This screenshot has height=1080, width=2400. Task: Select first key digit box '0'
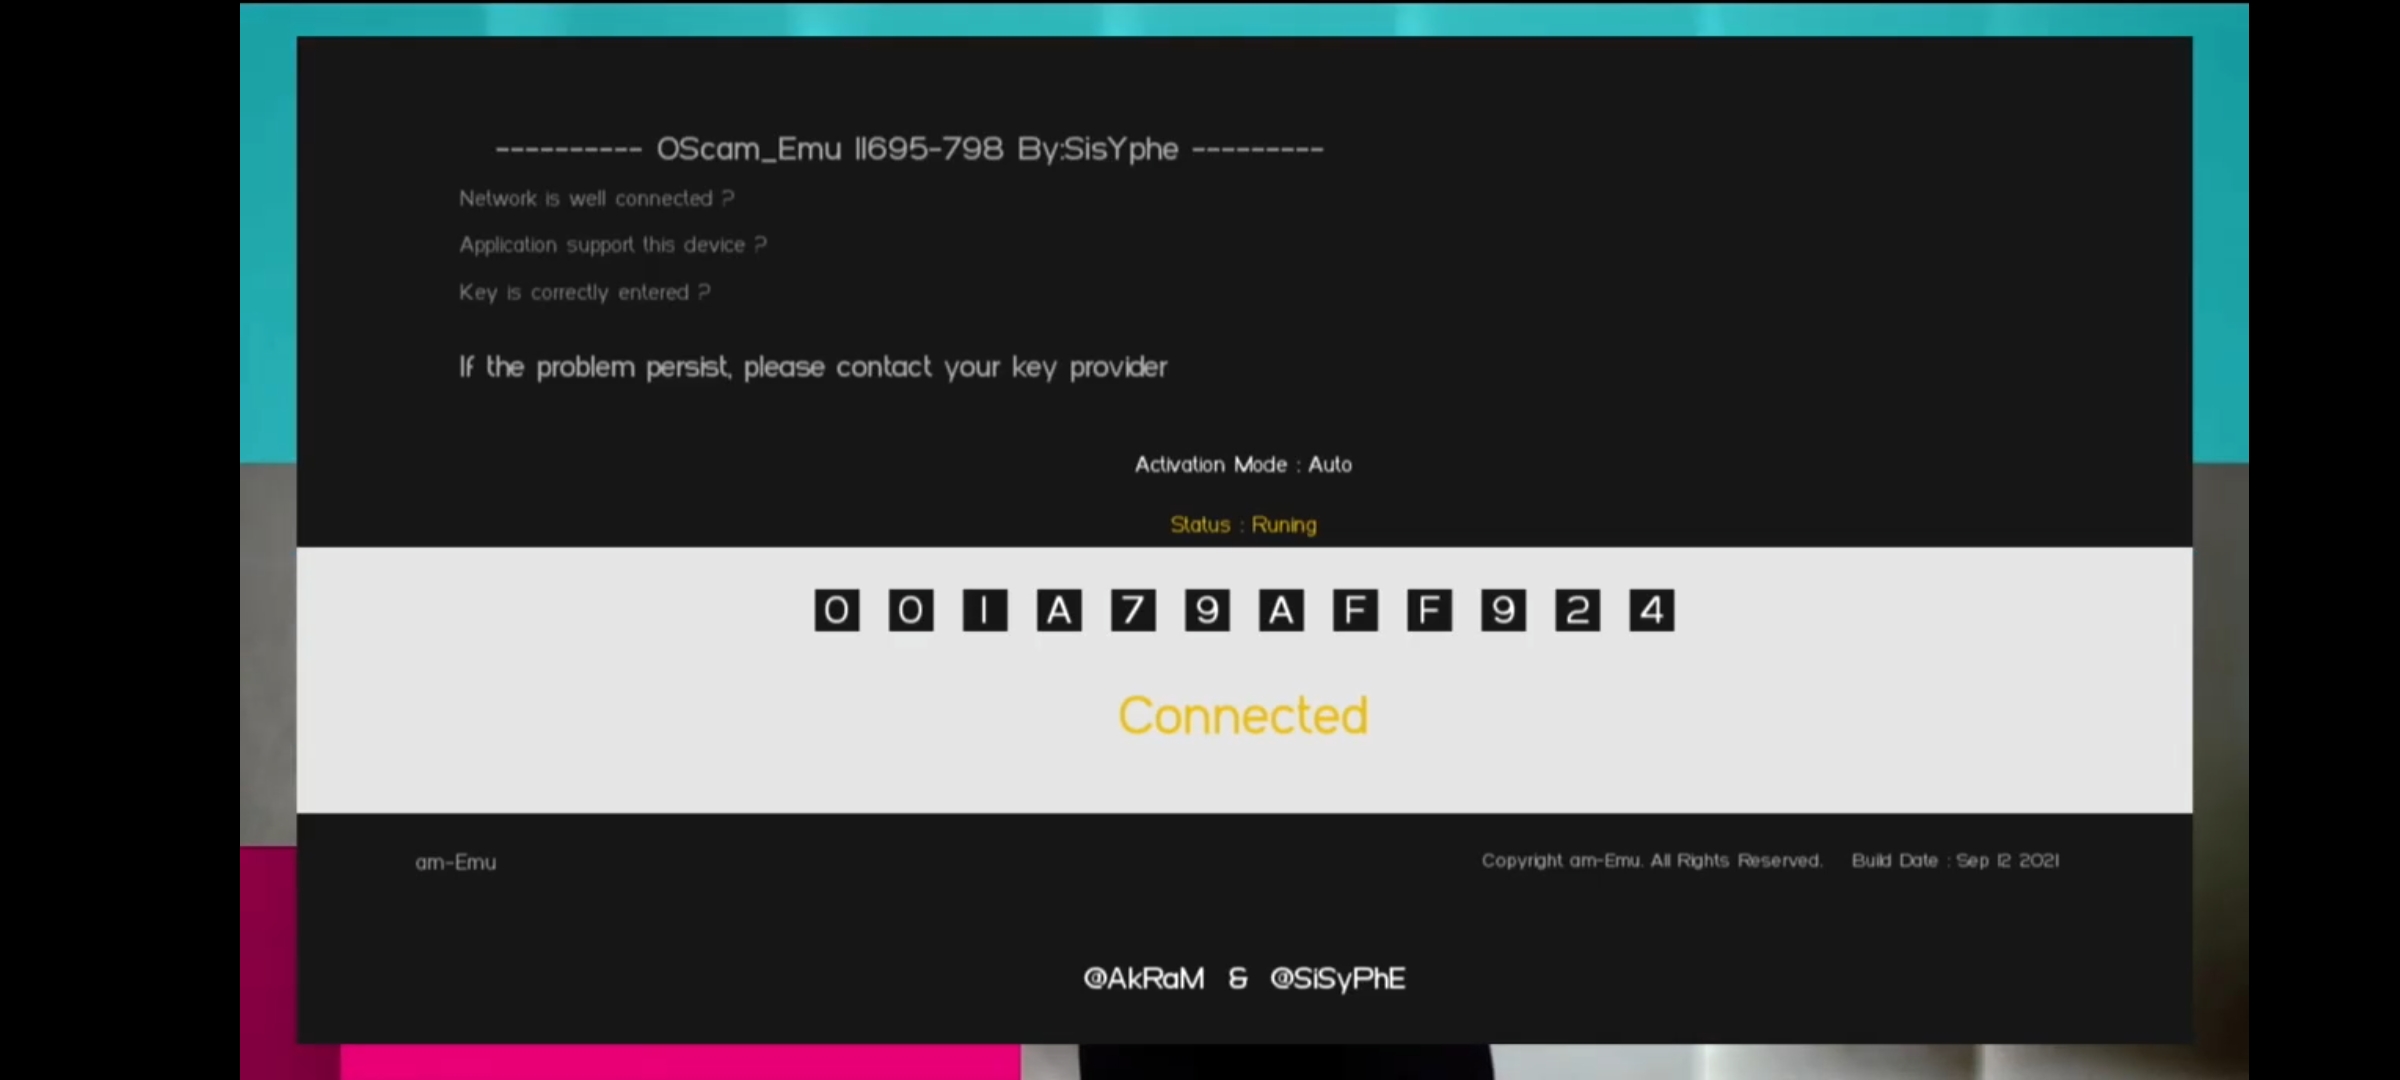837,610
